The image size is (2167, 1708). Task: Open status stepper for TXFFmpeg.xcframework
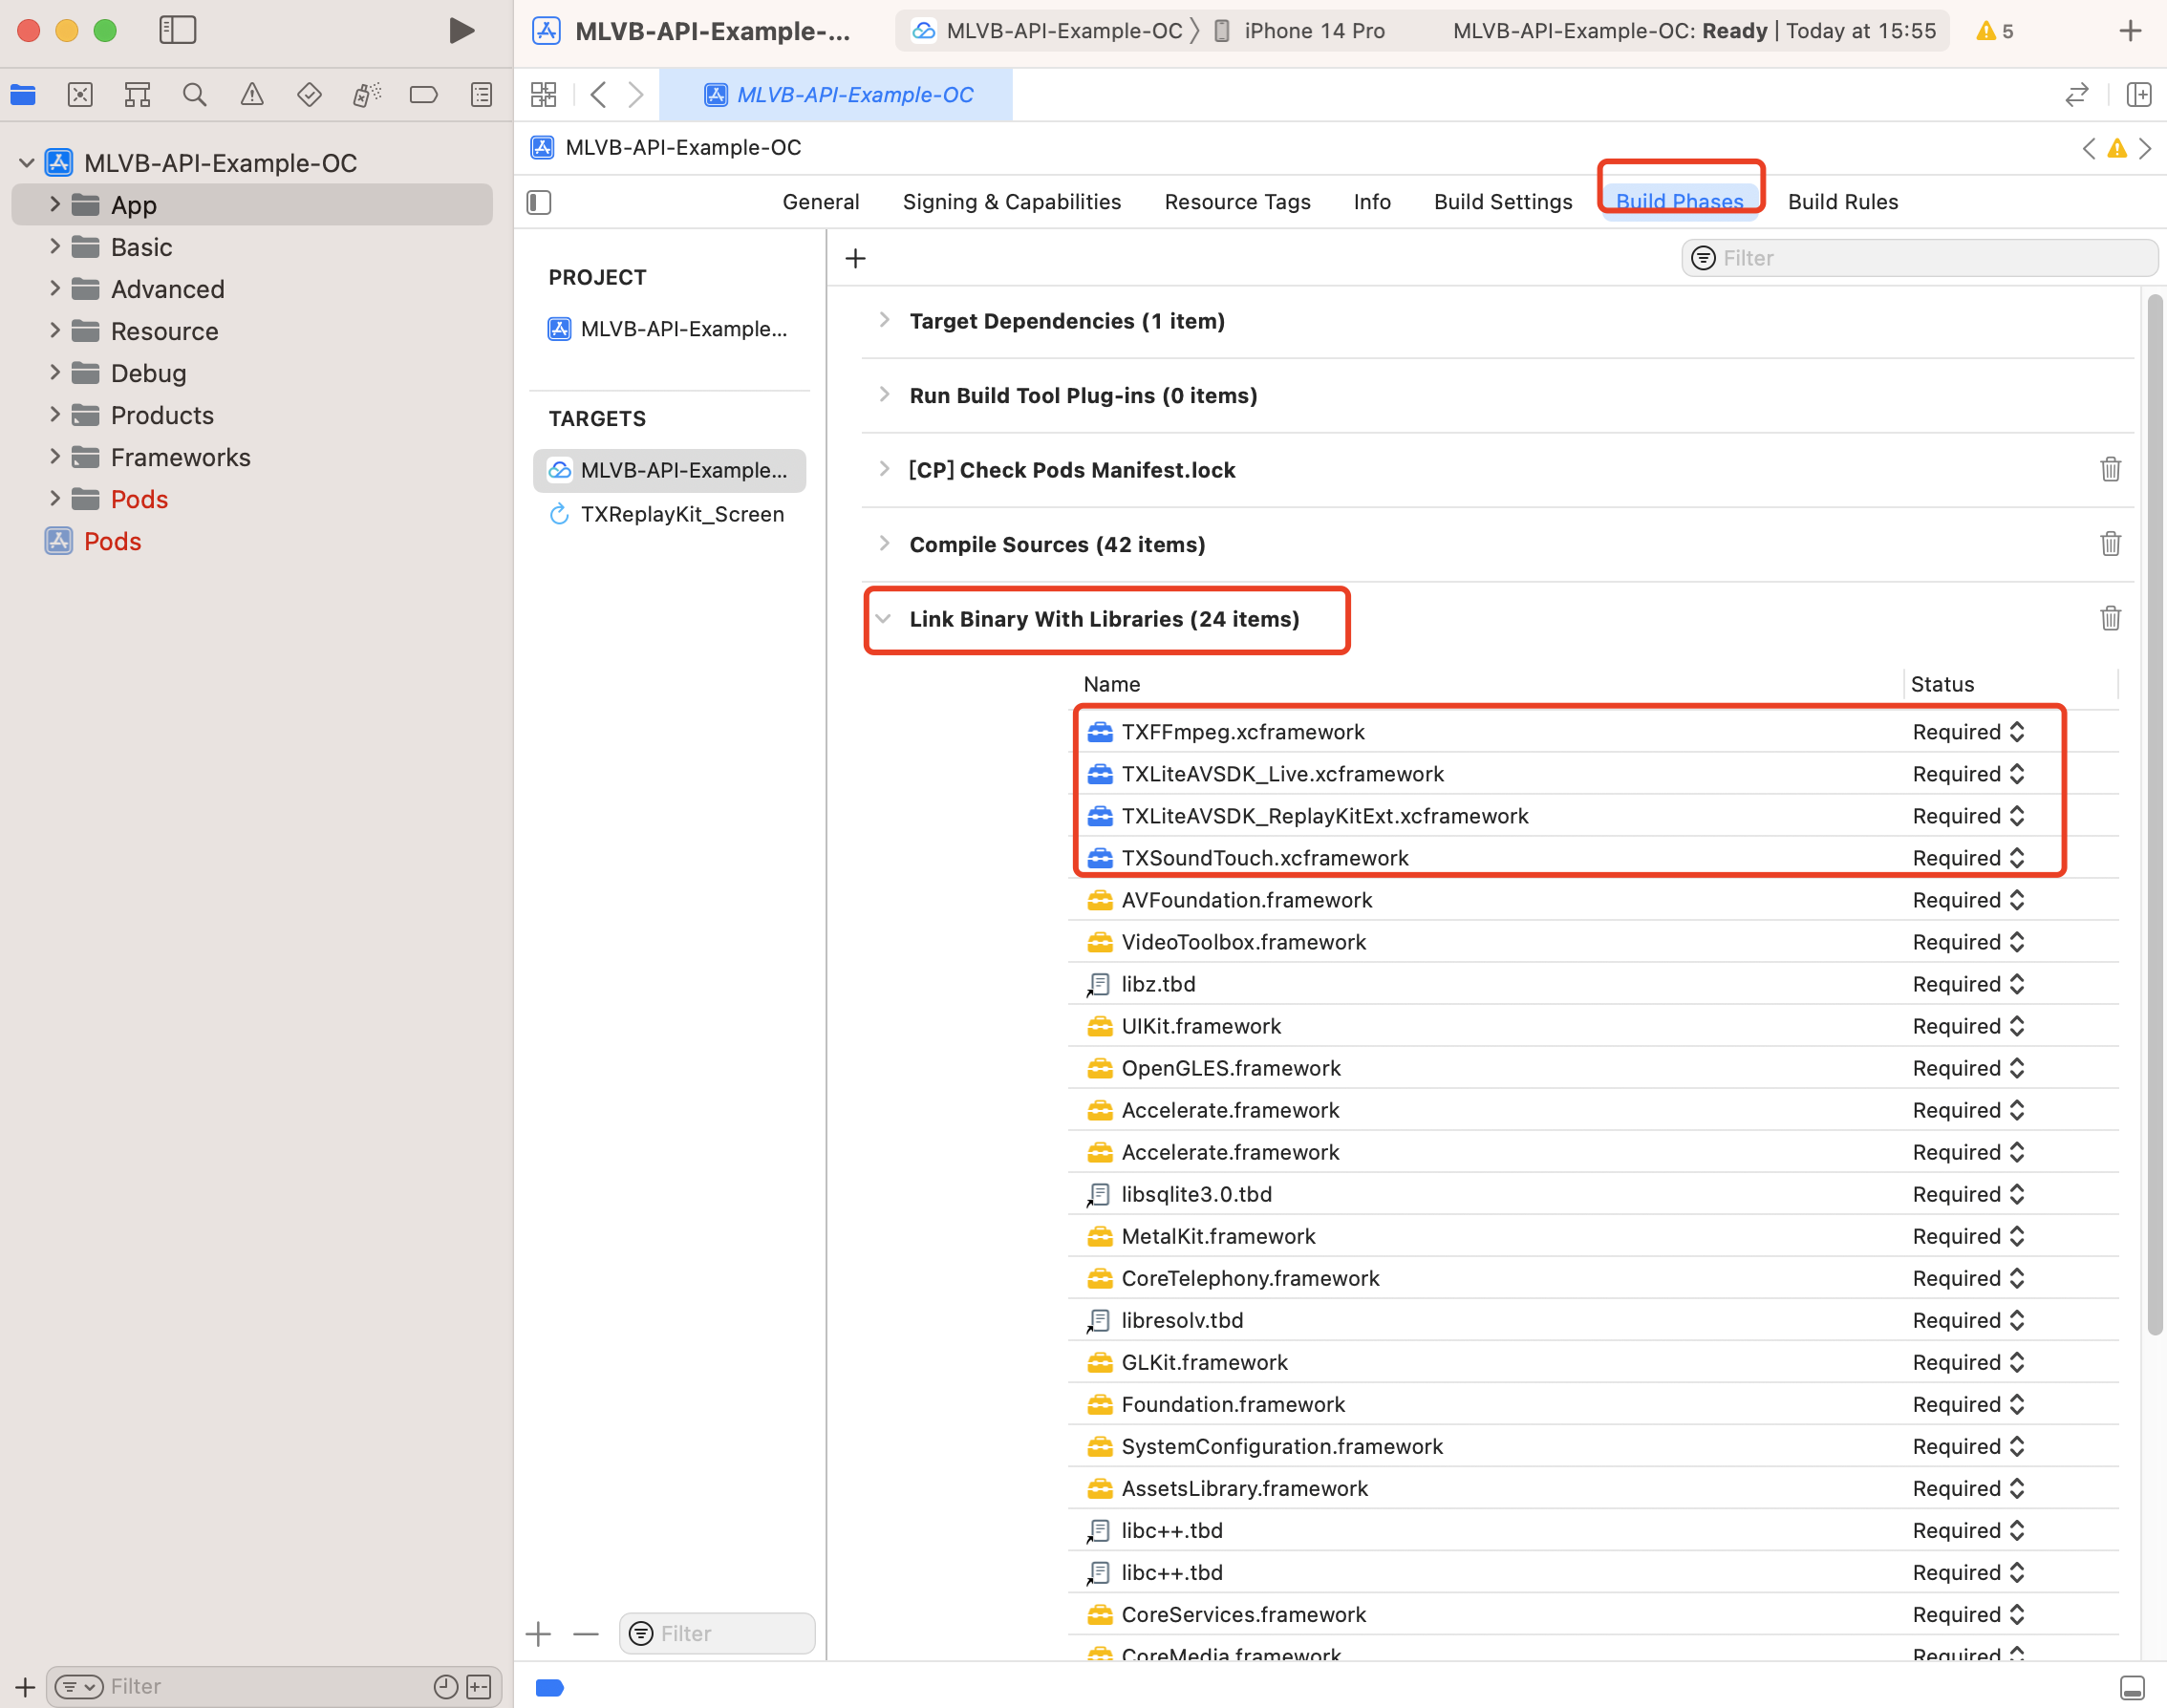click(2016, 732)
